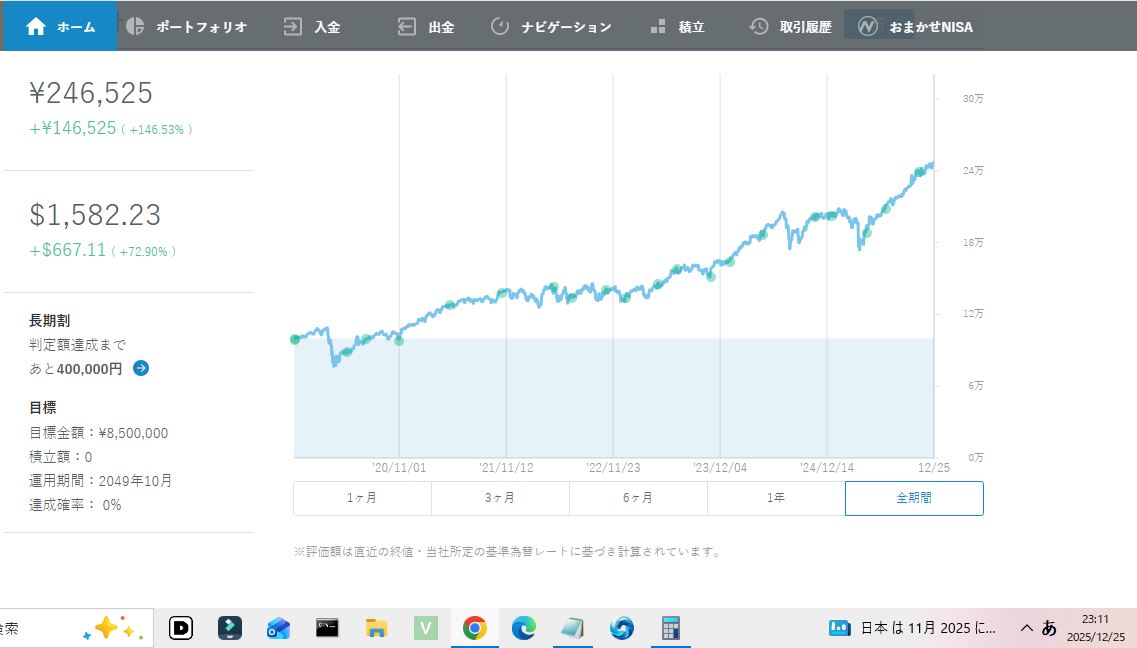The width and height of the screenshot is (1137, 648).
Task: Open the 日本は11月 news widget
Action: coord(914,628)
